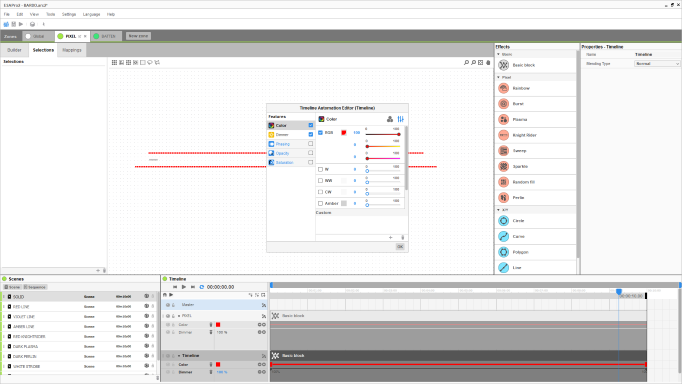Click the New zone button
Image resolution: width=682 pixels, height=384 pixels.
(138, 36)
